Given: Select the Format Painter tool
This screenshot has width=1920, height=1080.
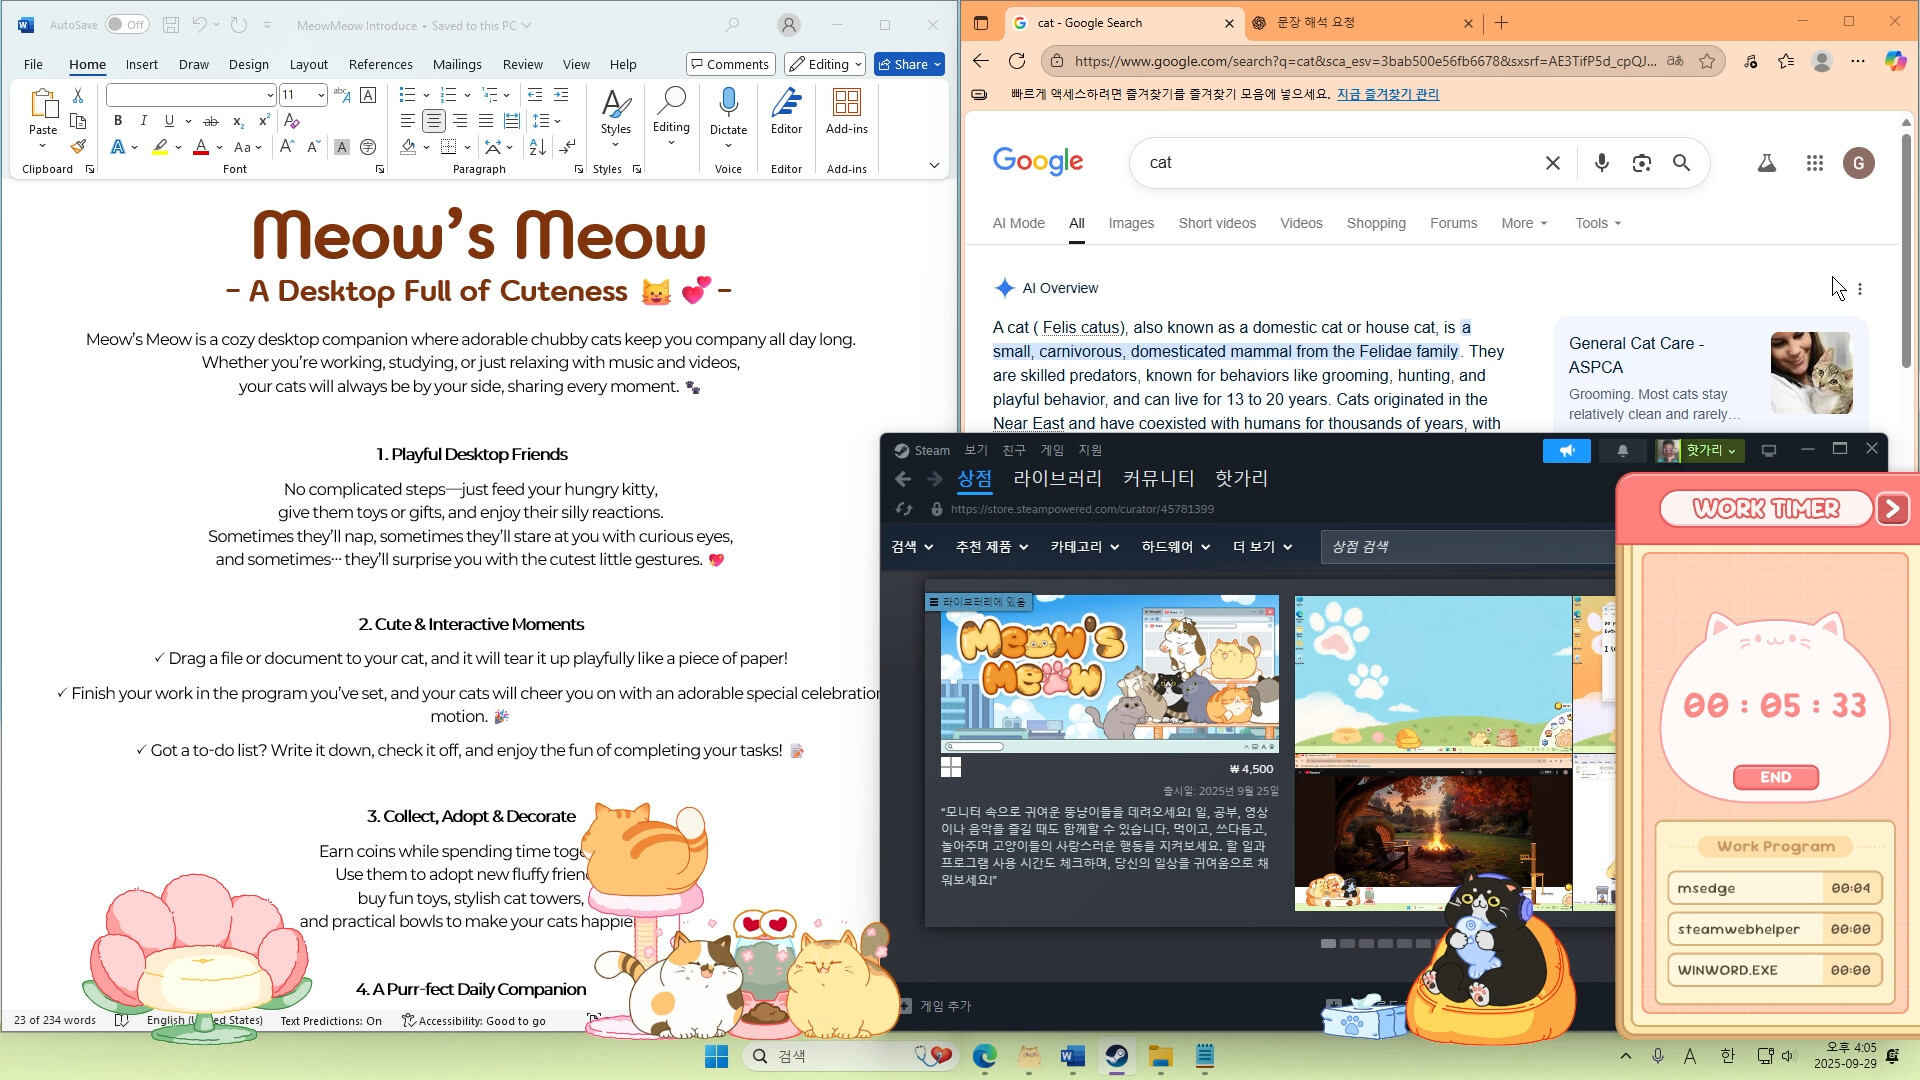Looking at the screenshot, I should click(78, 146).
